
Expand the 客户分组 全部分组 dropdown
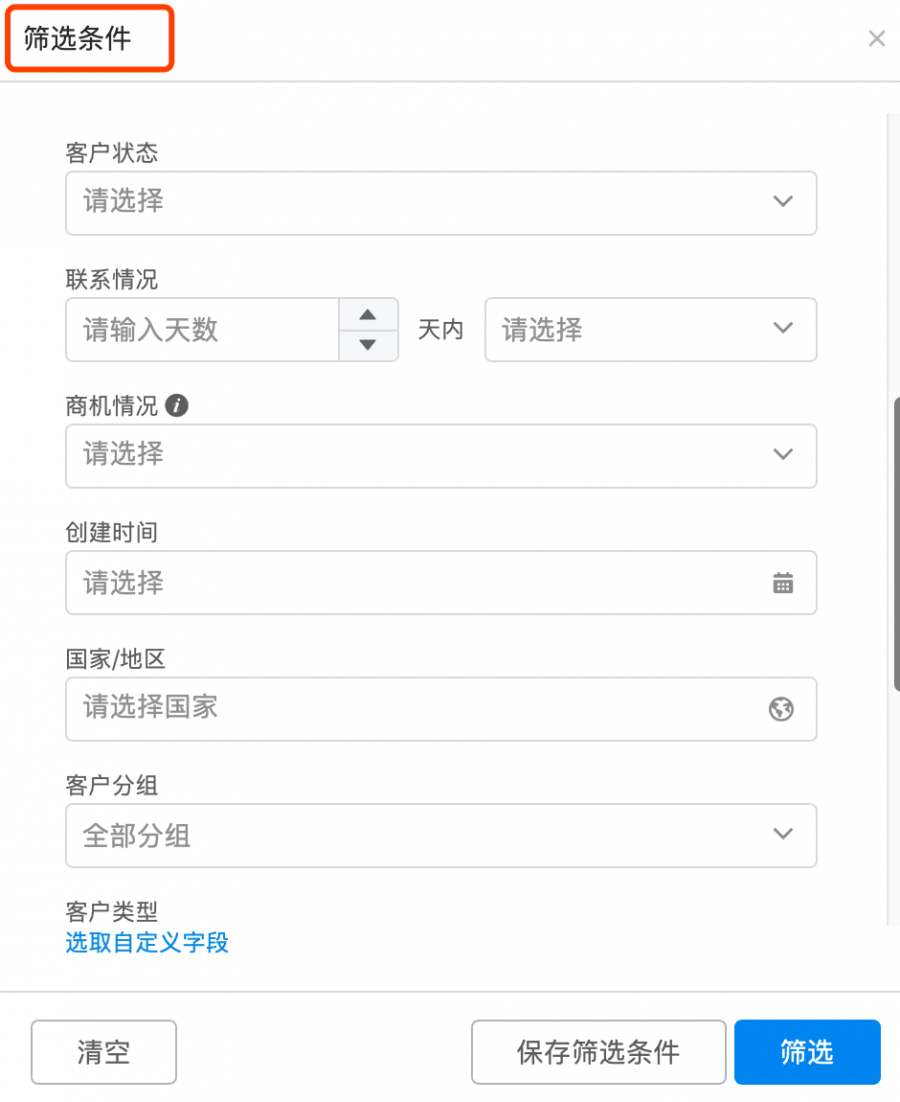(441, 836)
